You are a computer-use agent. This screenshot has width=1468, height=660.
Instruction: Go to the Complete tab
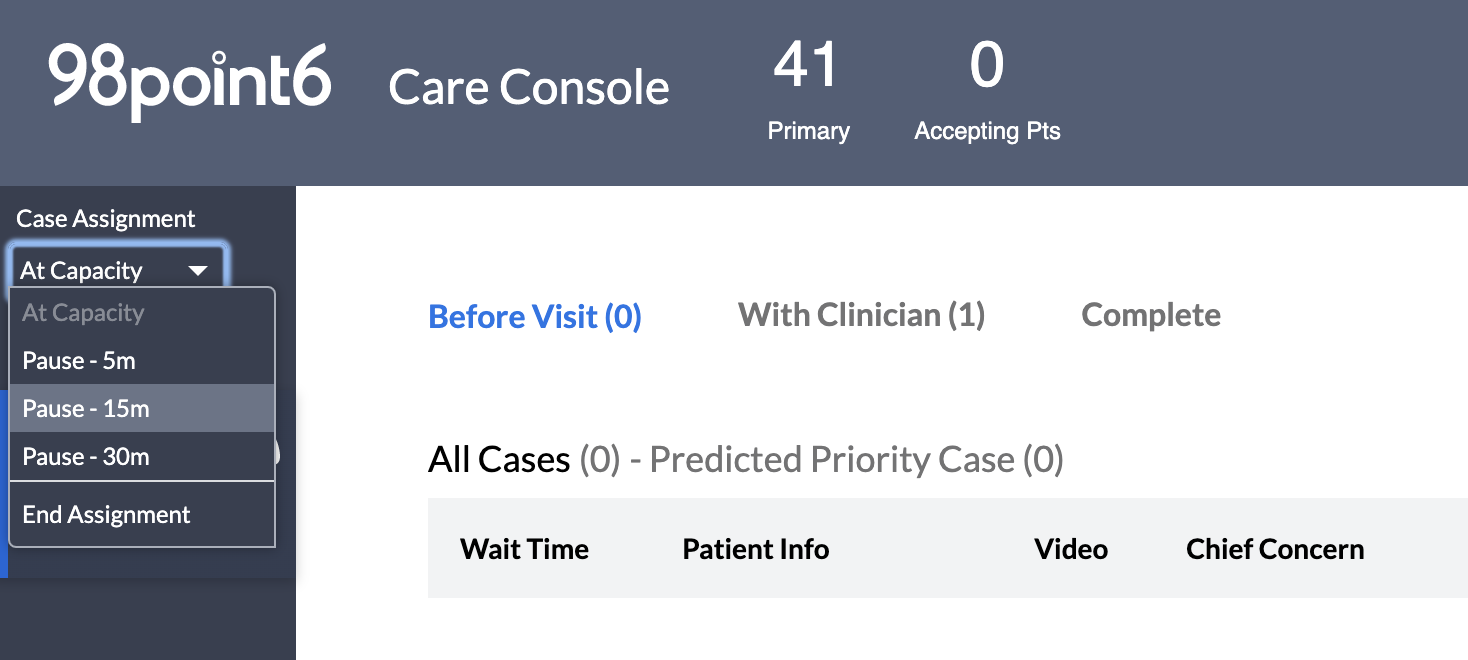pos(1151,315)
